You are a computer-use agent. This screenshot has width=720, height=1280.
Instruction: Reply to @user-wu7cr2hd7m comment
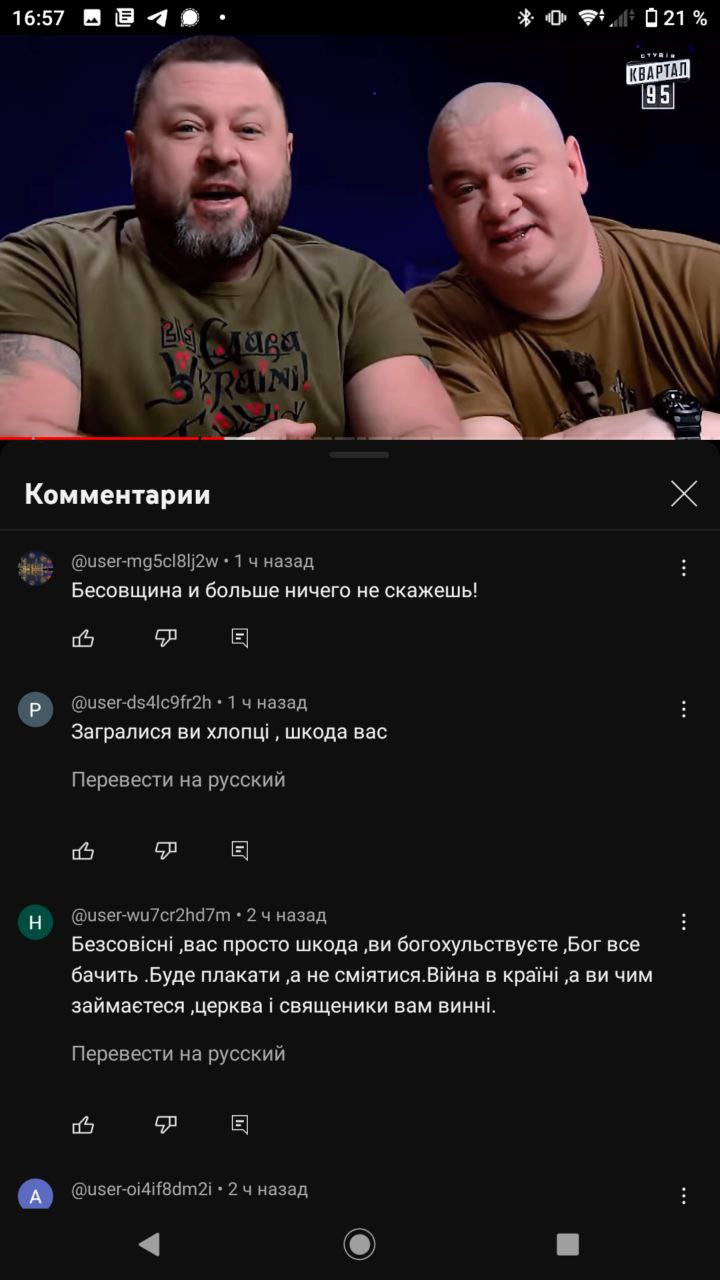tap(240, 1125)
